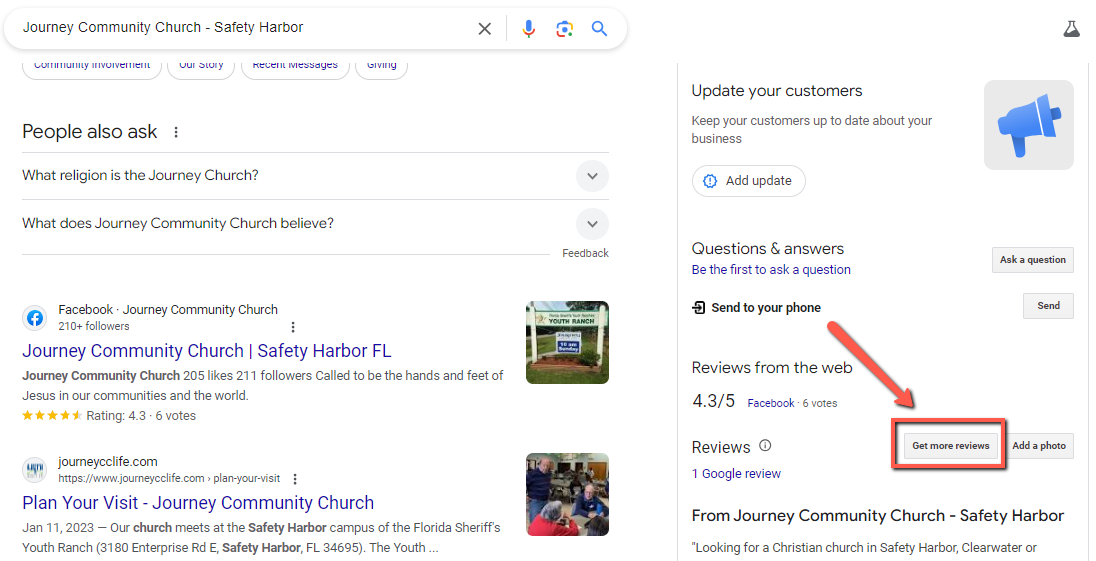The width and height of the screenshot is (1096, 561).
Task: Click the Facebook favicon icon
Action: pos(35,319)
